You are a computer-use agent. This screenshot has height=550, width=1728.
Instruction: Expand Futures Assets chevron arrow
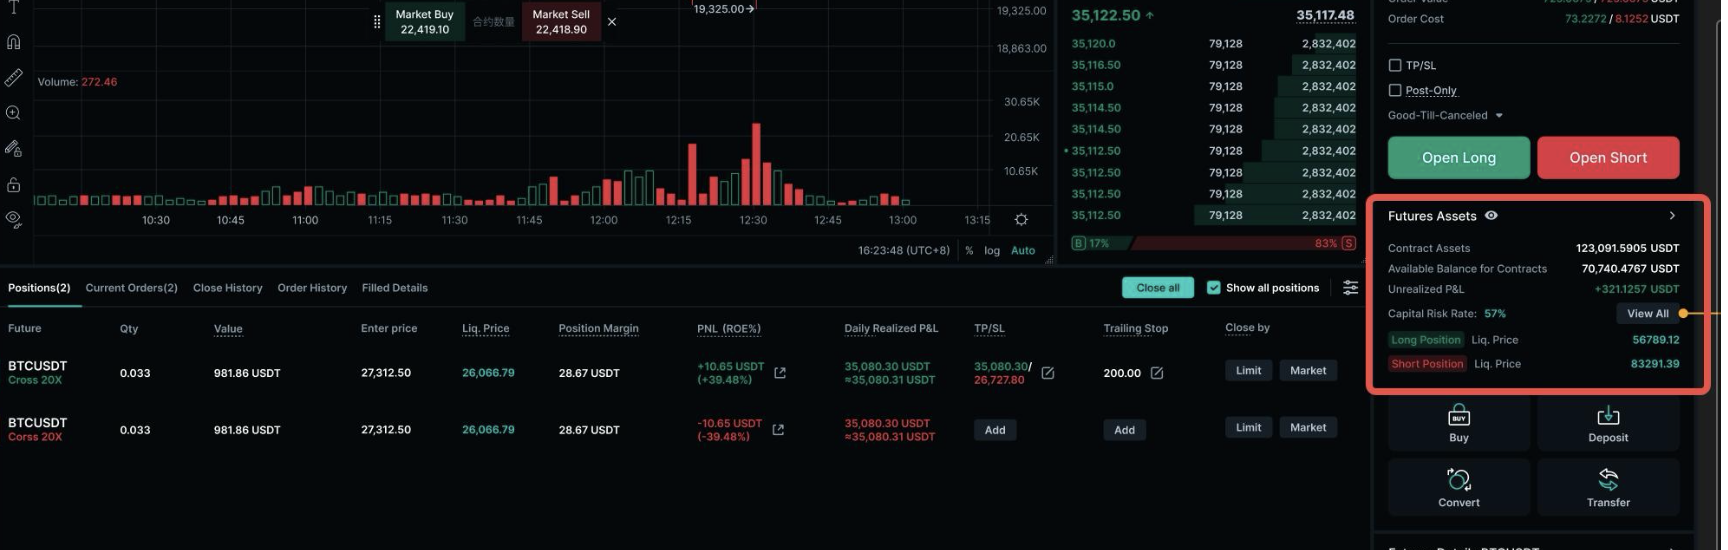pyautogui.click(x=1672, y=216)
